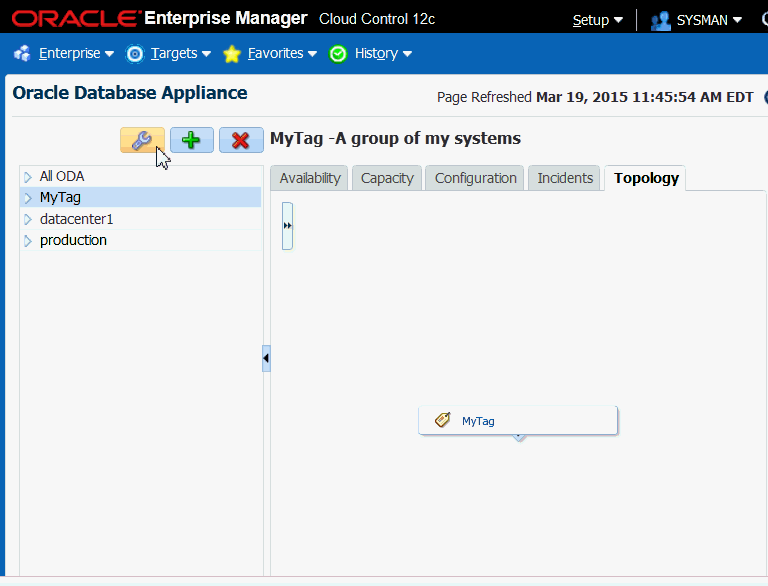Click the green plus add tag button
The height and width of the screenshot is (586, 768).
pyautogui.click(x=192, y=140)
